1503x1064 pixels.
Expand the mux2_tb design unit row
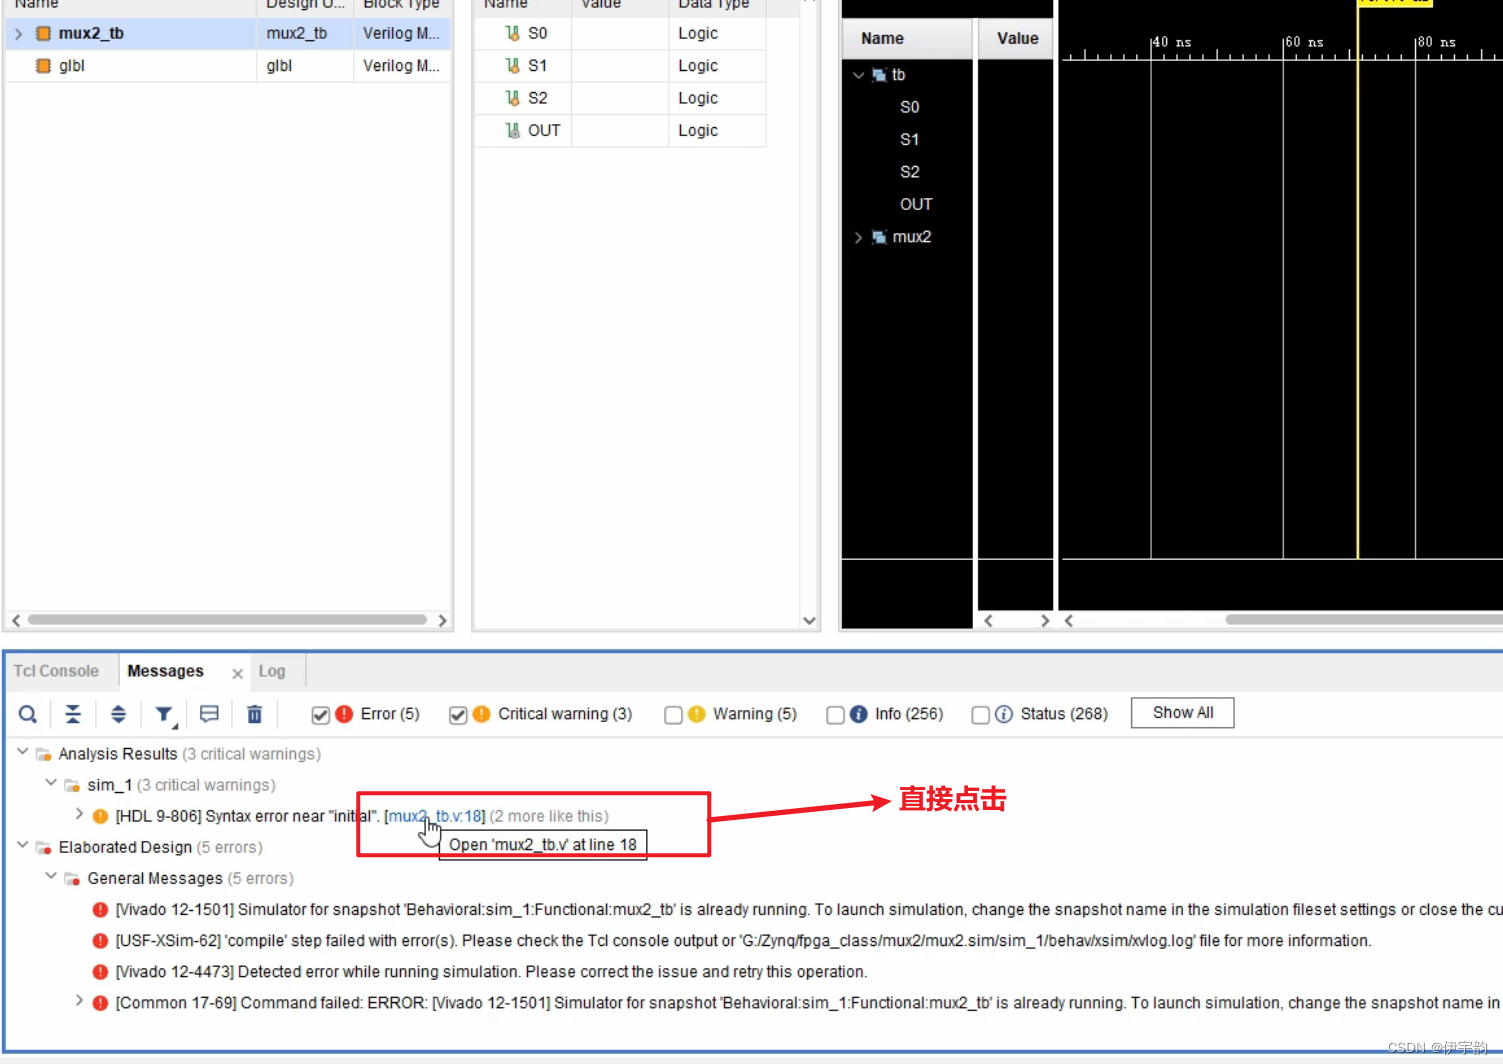click(18, 33)
